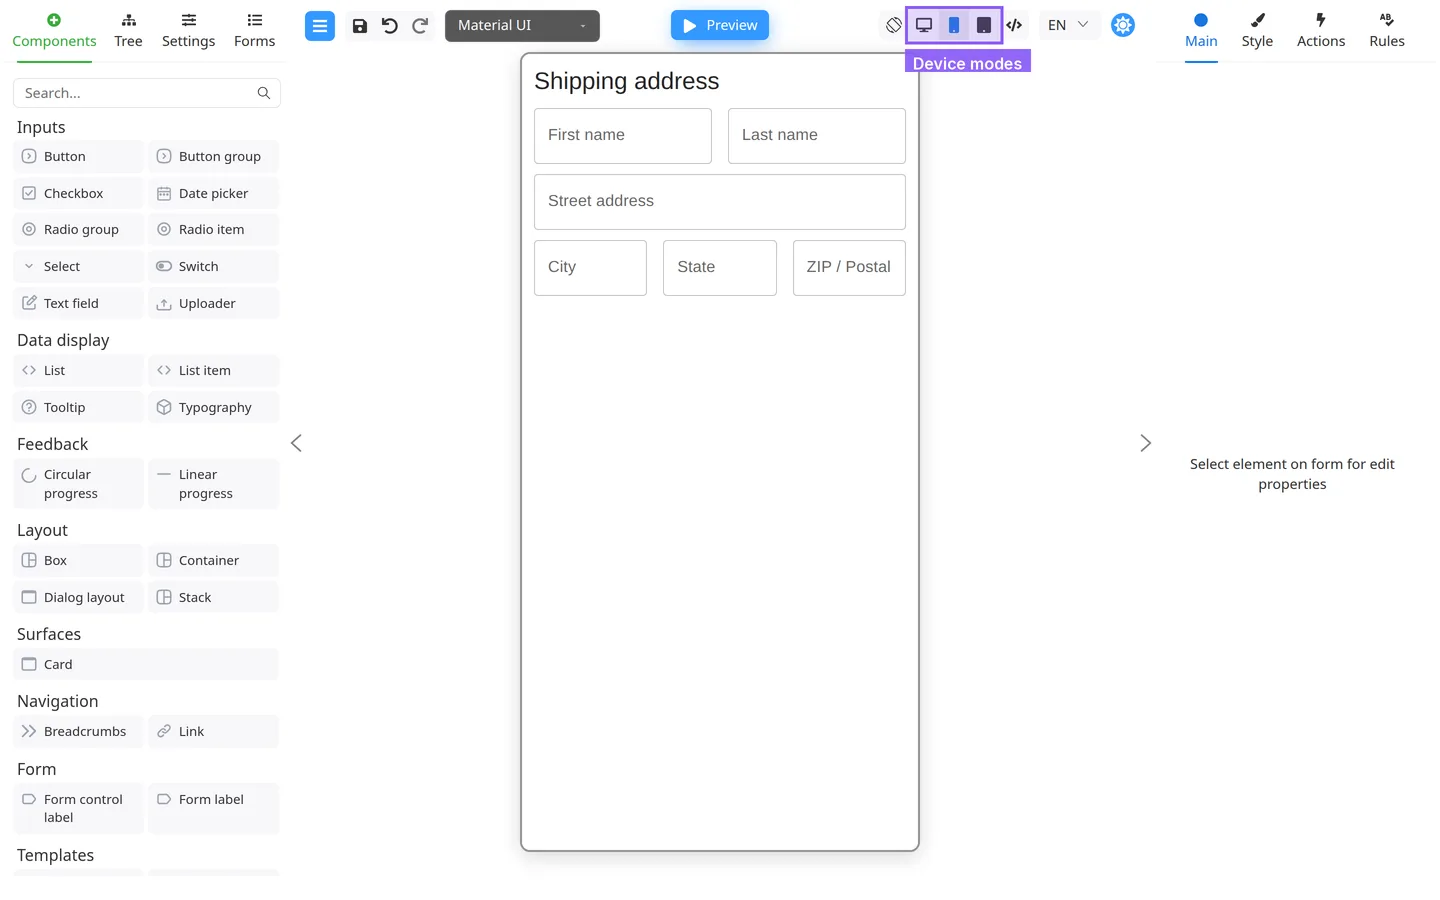This screenshot has height=900, width=1440.
Task: Collapse the left components panel
Action: click(296, 443)
